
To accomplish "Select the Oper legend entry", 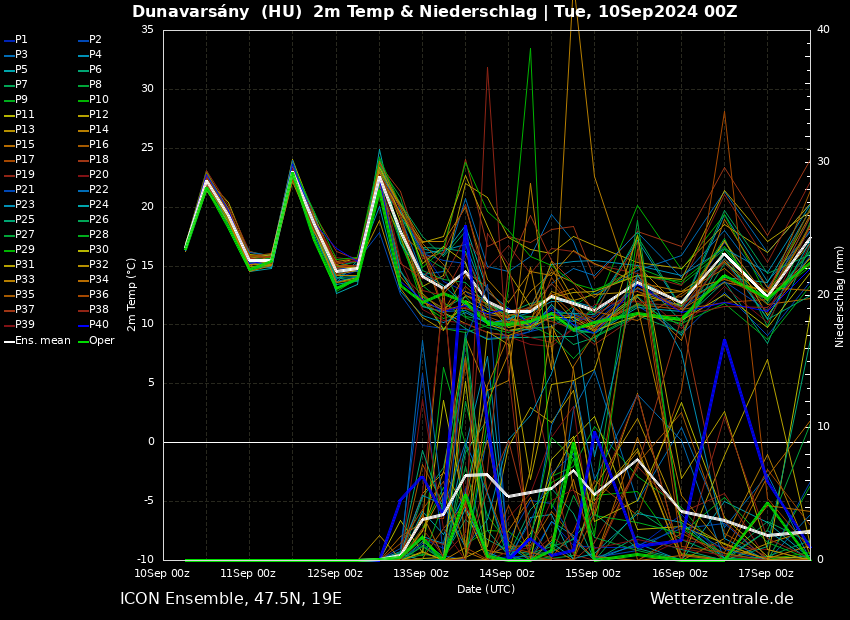I will tap(101, 341).
